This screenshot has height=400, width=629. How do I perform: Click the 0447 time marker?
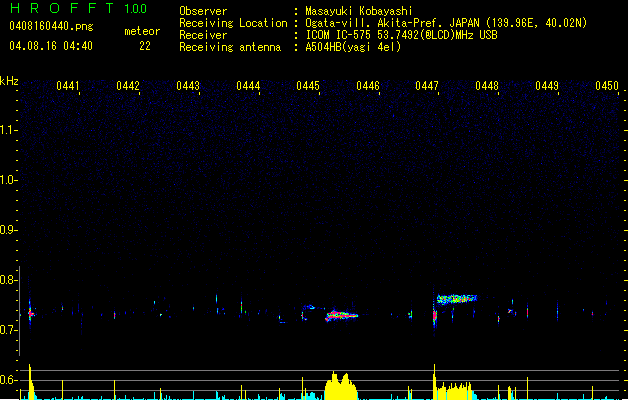(427, 86)
